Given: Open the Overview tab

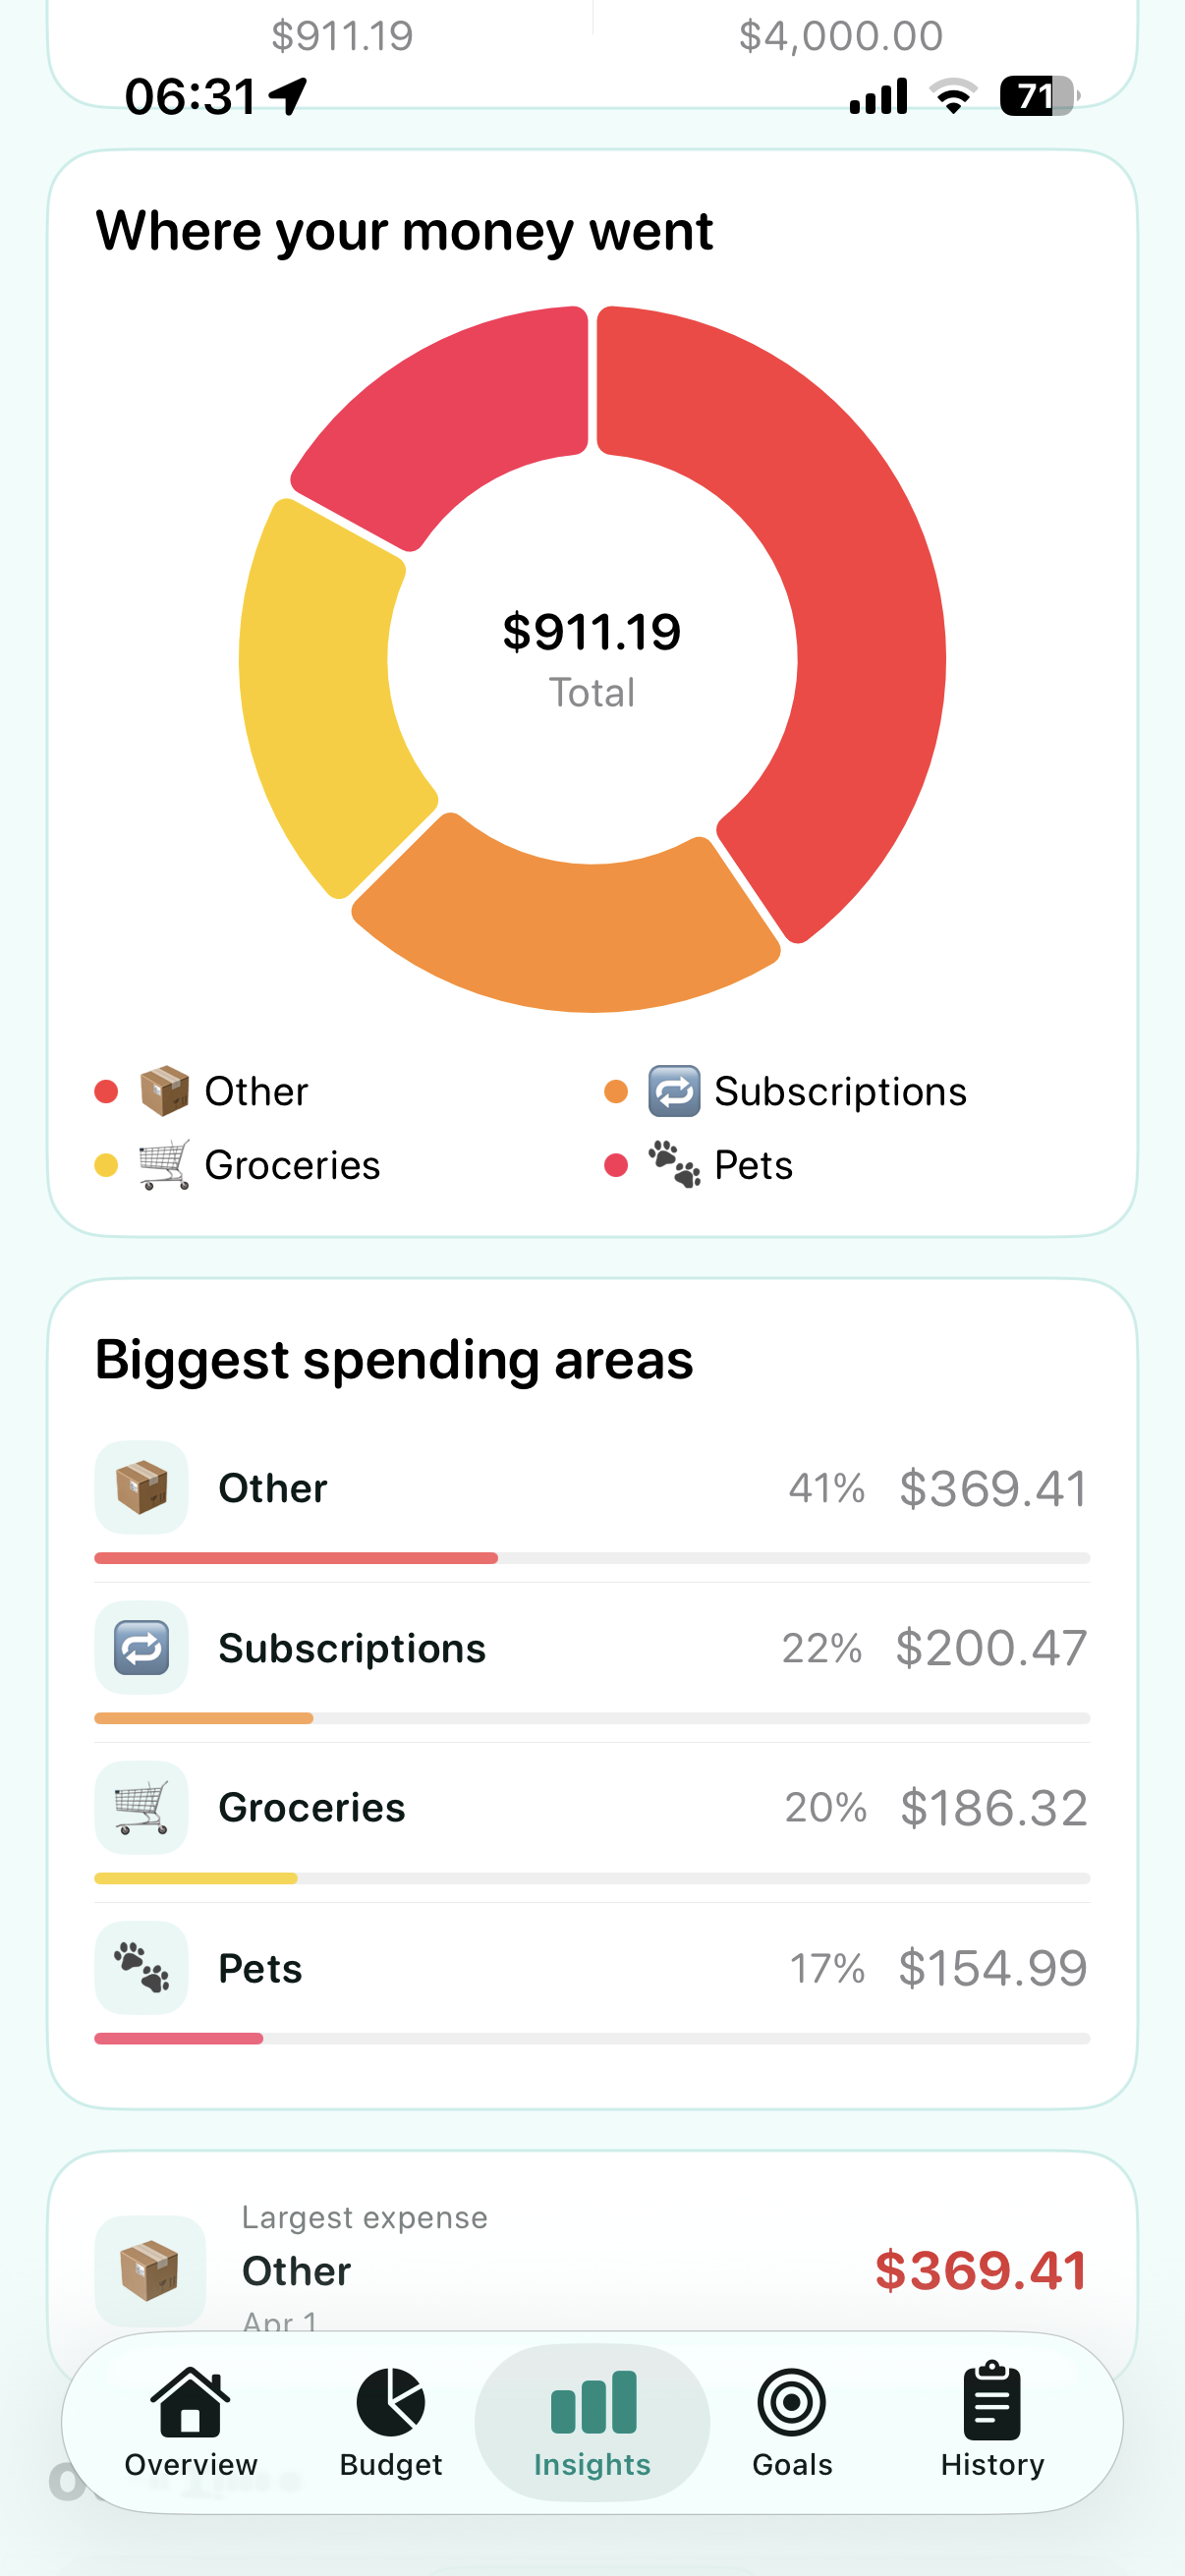Looking at the screenshot, I should (190, 2422).
